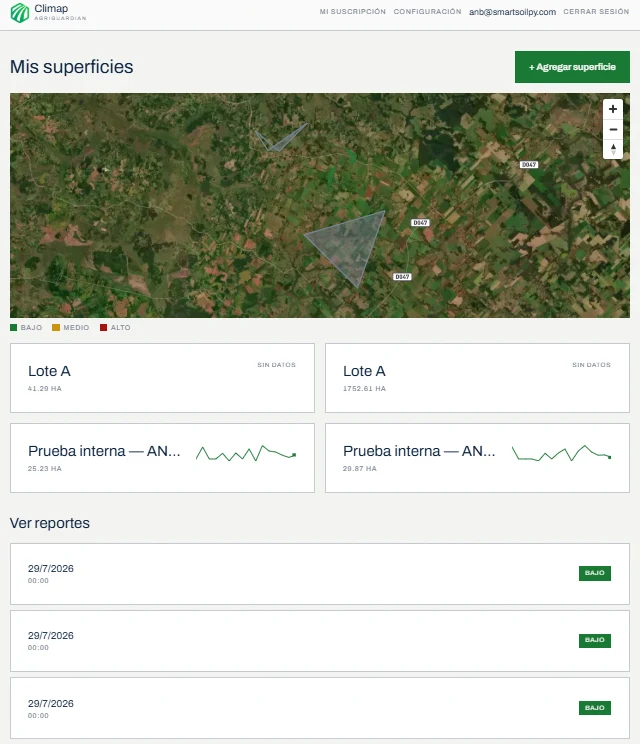
Task: Click the second 29/7/2026 report date
Action: coord(51,635)
